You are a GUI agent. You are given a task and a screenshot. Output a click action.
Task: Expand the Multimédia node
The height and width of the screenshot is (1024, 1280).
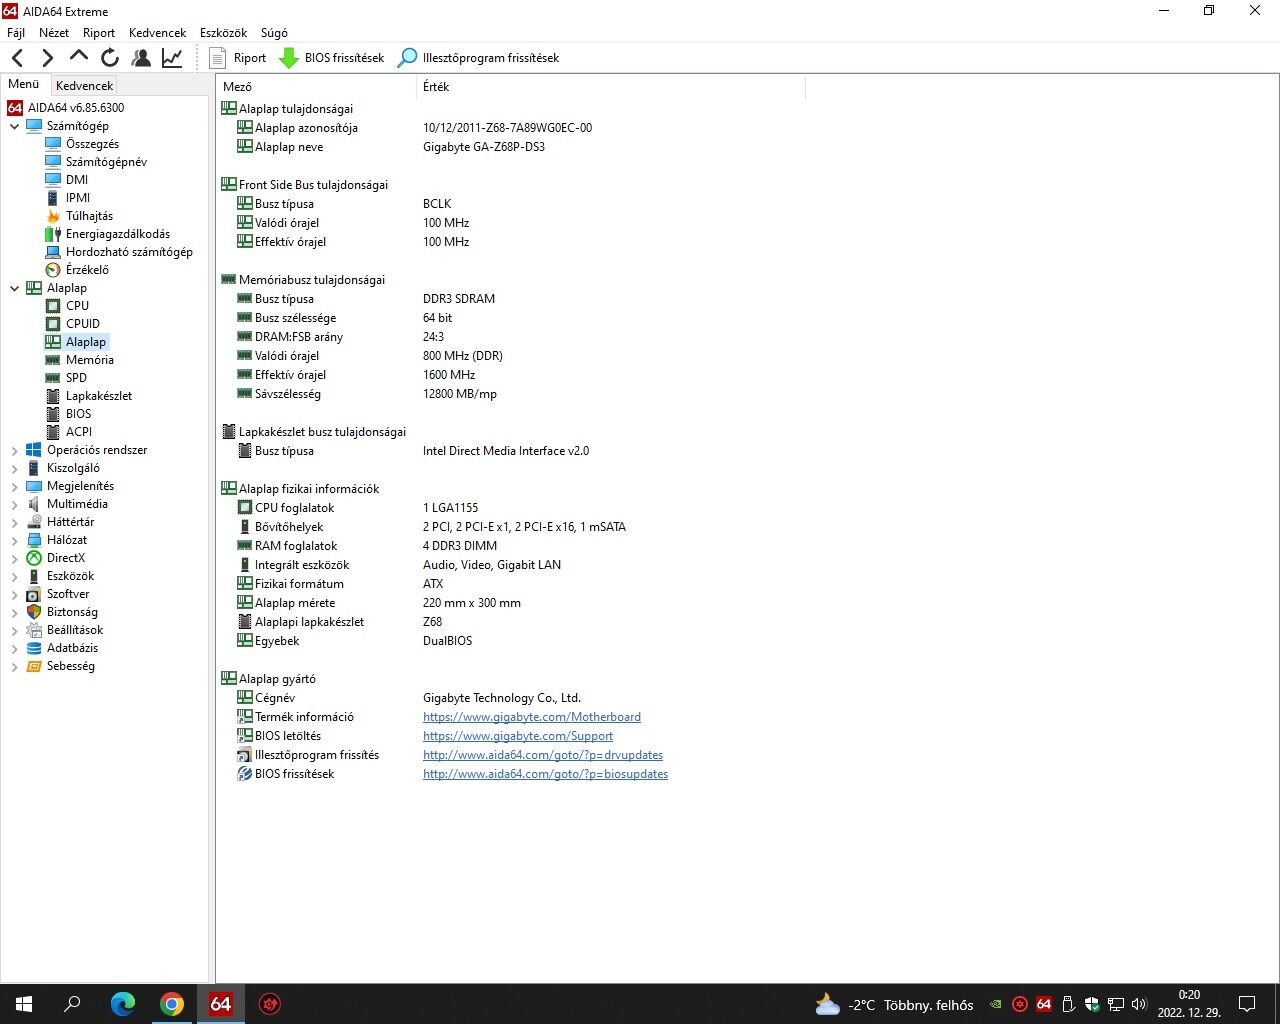14,505
